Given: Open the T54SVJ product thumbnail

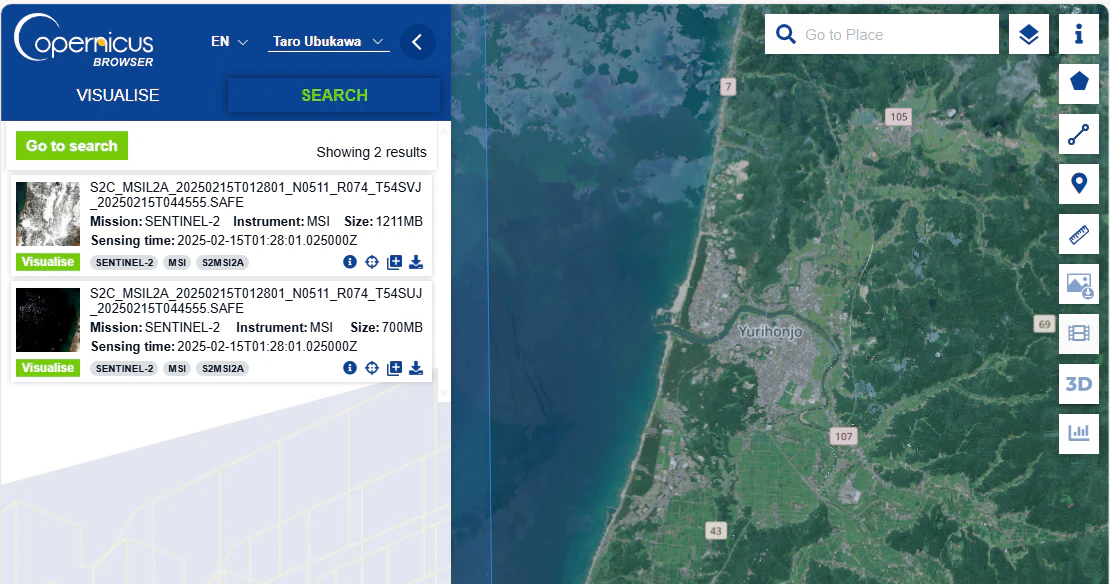Looking at the screenshot, I should pos(48,214).
